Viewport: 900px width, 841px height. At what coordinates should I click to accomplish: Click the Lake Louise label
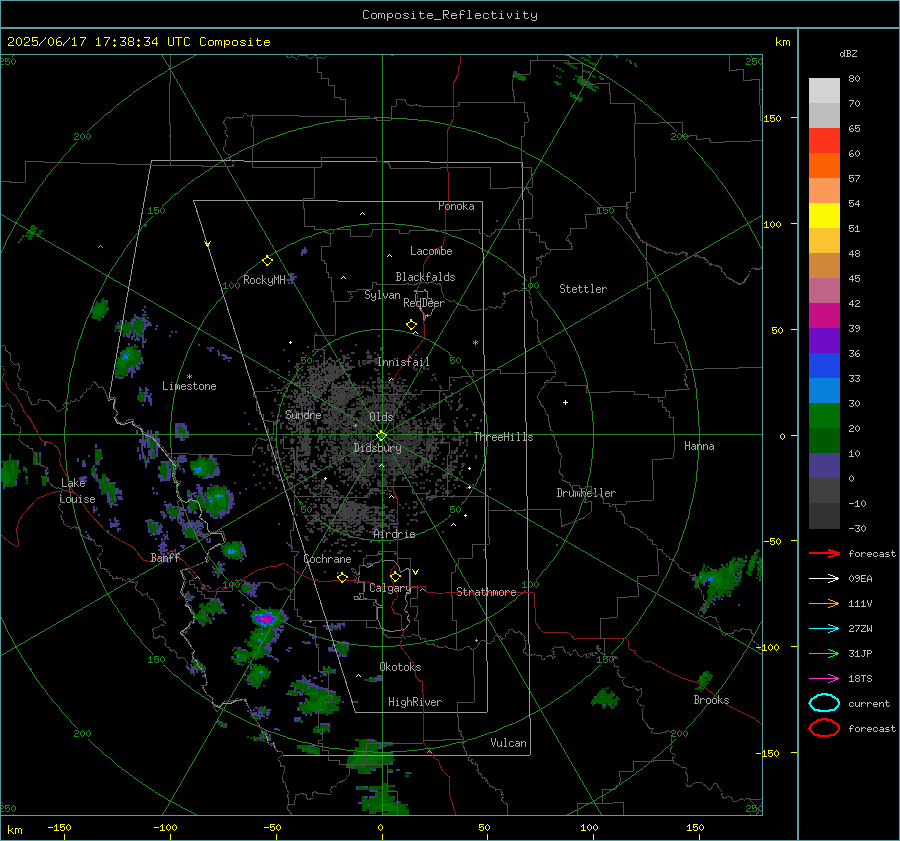click(77, 491)
